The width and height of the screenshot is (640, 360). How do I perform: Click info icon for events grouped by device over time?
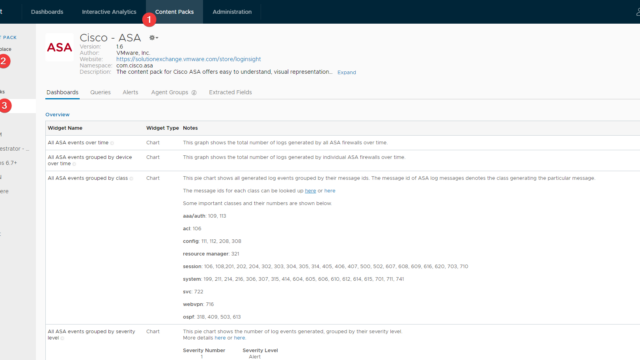click(x=74, y=164)
